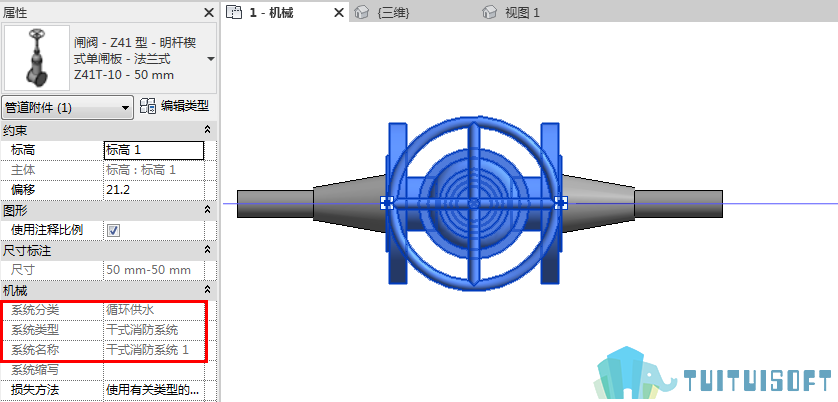Click the left connector grip on valve
838x402 pixels.
387,203
